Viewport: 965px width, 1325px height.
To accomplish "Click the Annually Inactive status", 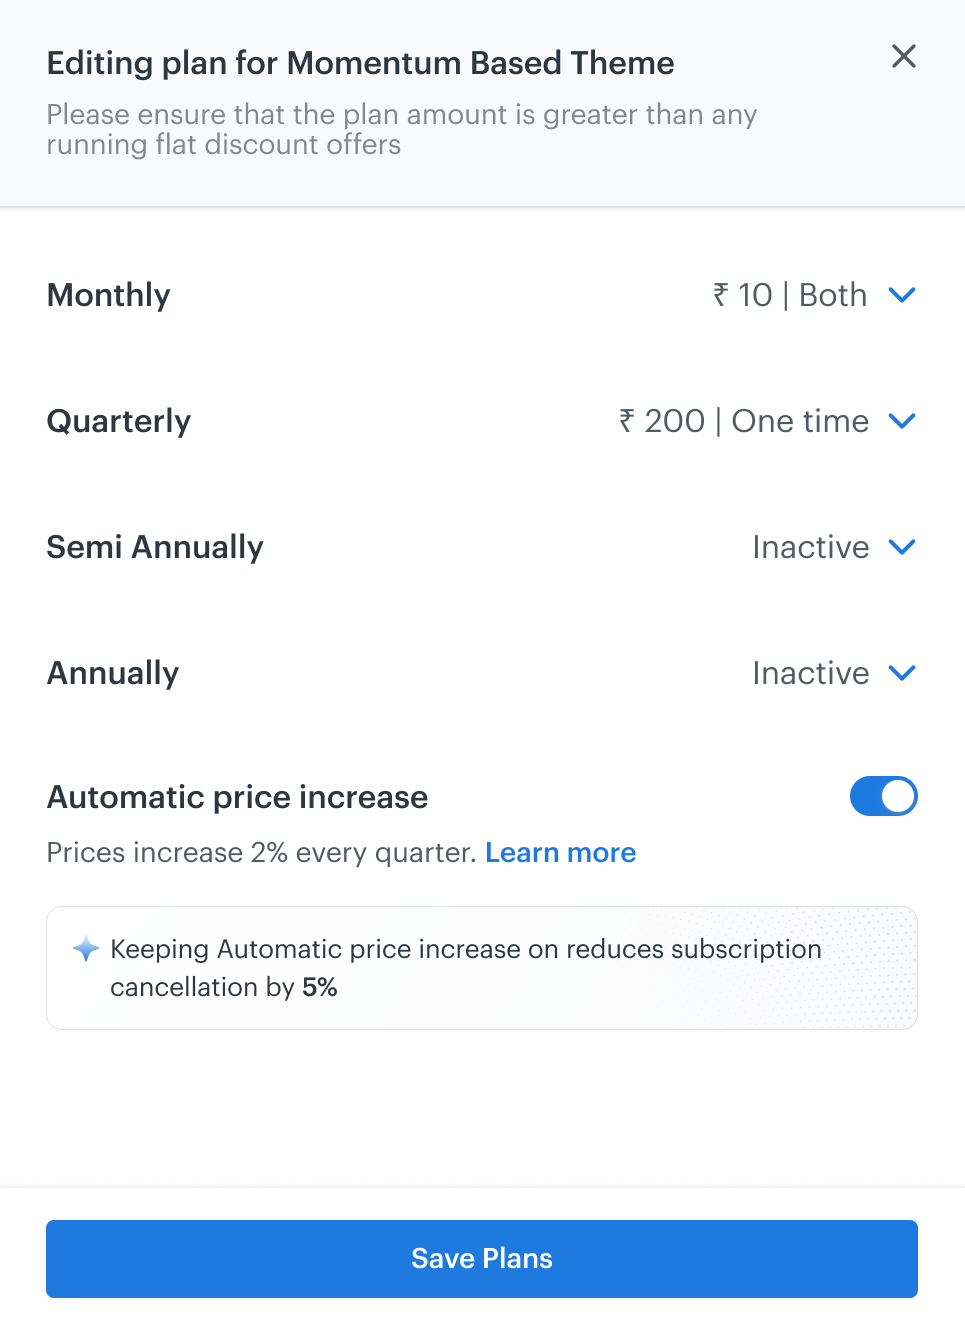I will pos(810,673).
